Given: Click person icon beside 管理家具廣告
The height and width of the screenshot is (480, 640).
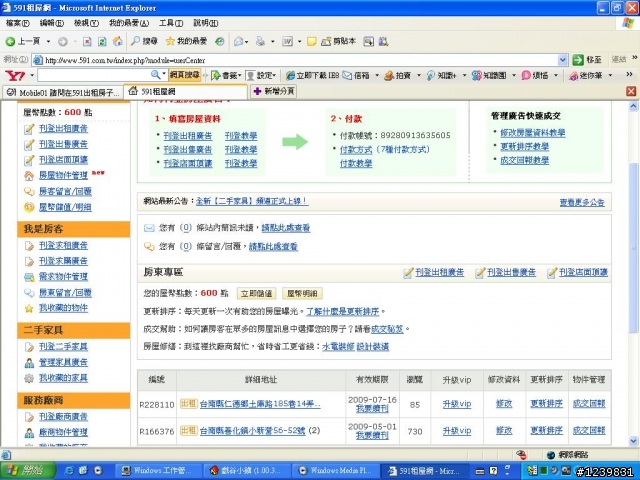Looking at the screenshot, I should coord(29,362).
